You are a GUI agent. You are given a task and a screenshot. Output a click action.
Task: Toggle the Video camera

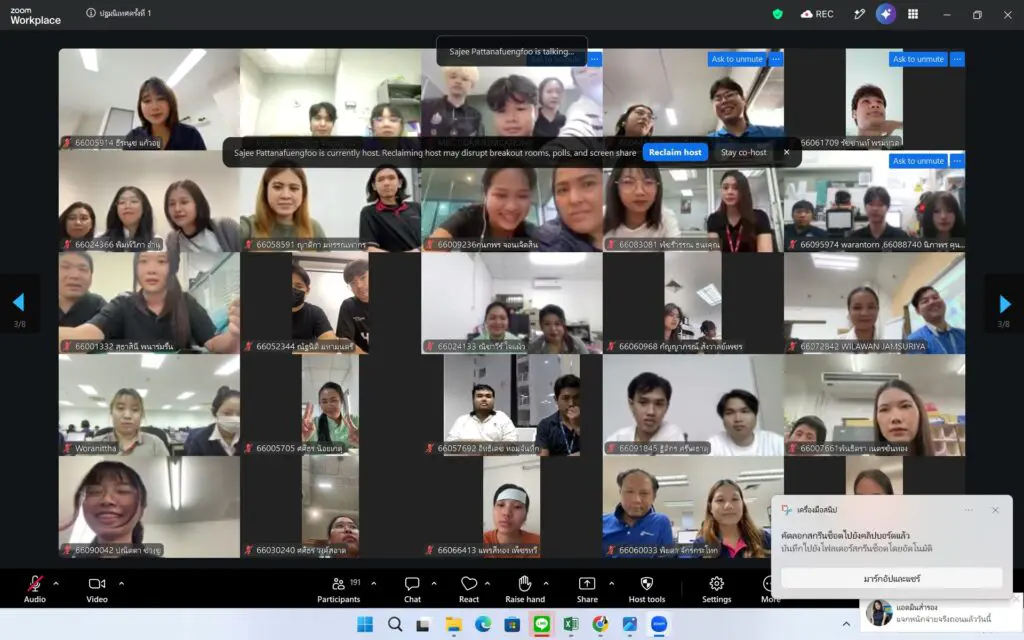[97, 588]
